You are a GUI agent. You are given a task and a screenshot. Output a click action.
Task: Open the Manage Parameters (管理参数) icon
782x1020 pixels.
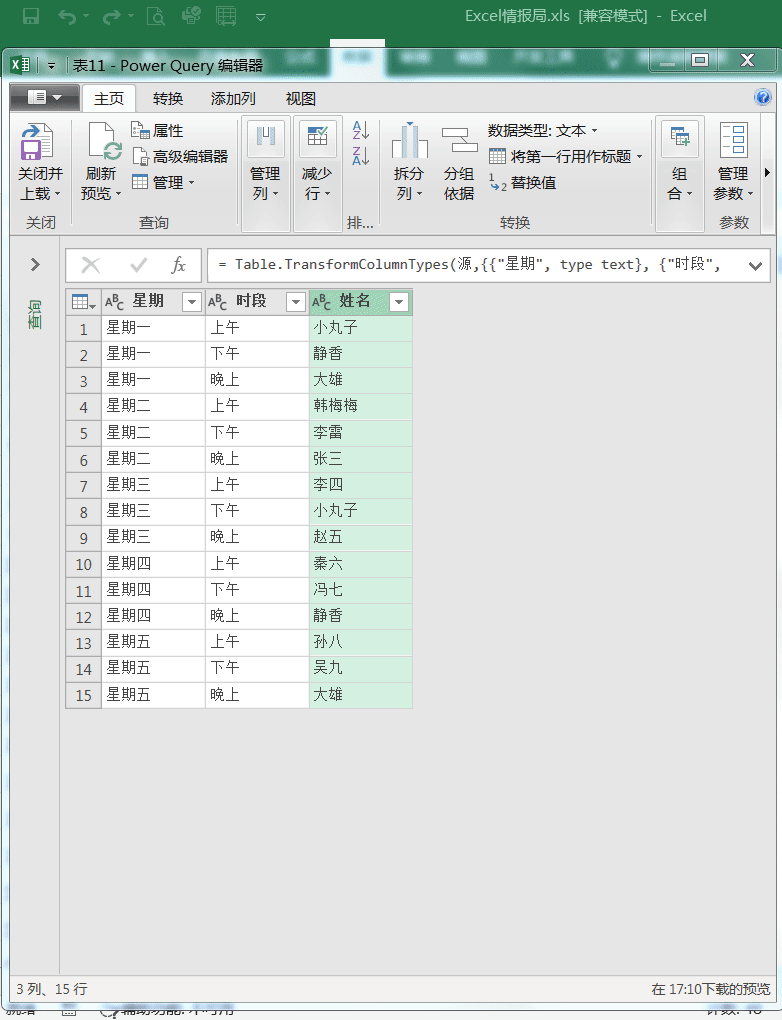(733, 142)
